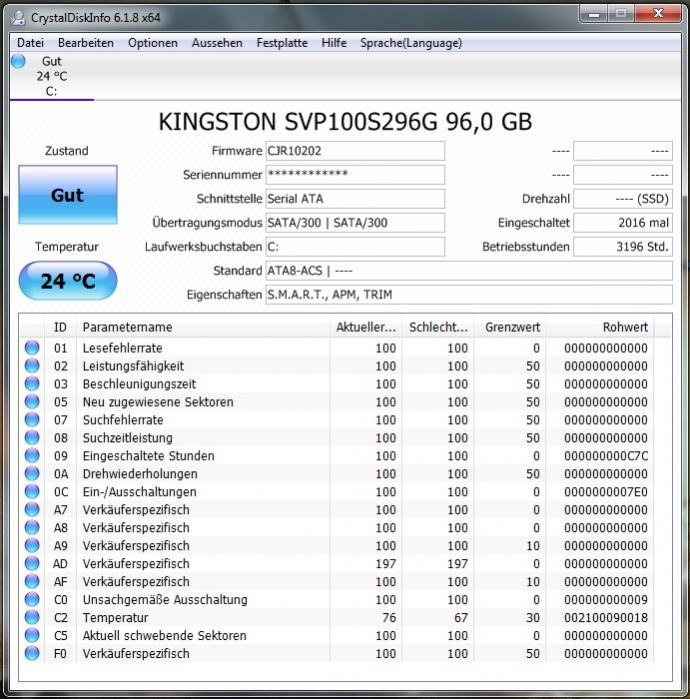
Task: Select the C: drive status orb
Action: pos(18,61)
